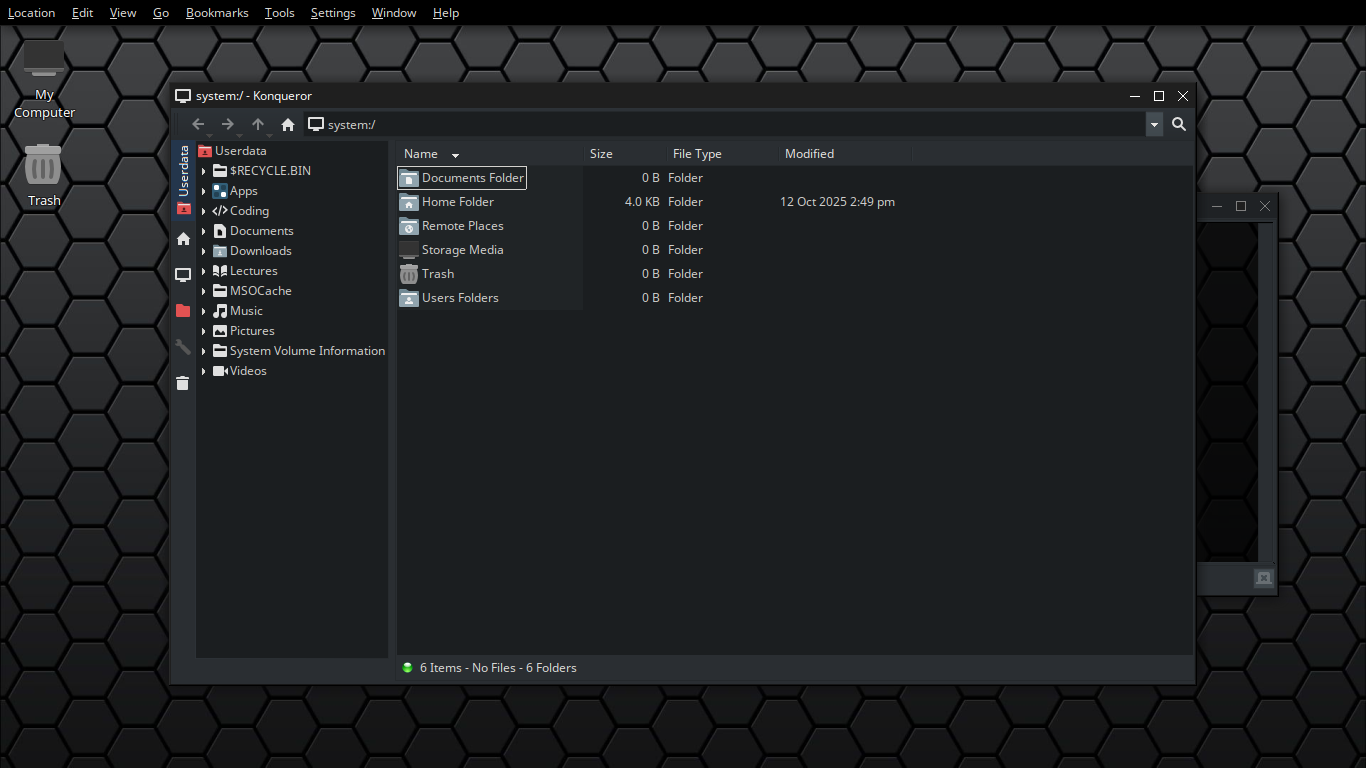
Task: Open the Window menu
Action: point(394,13)
